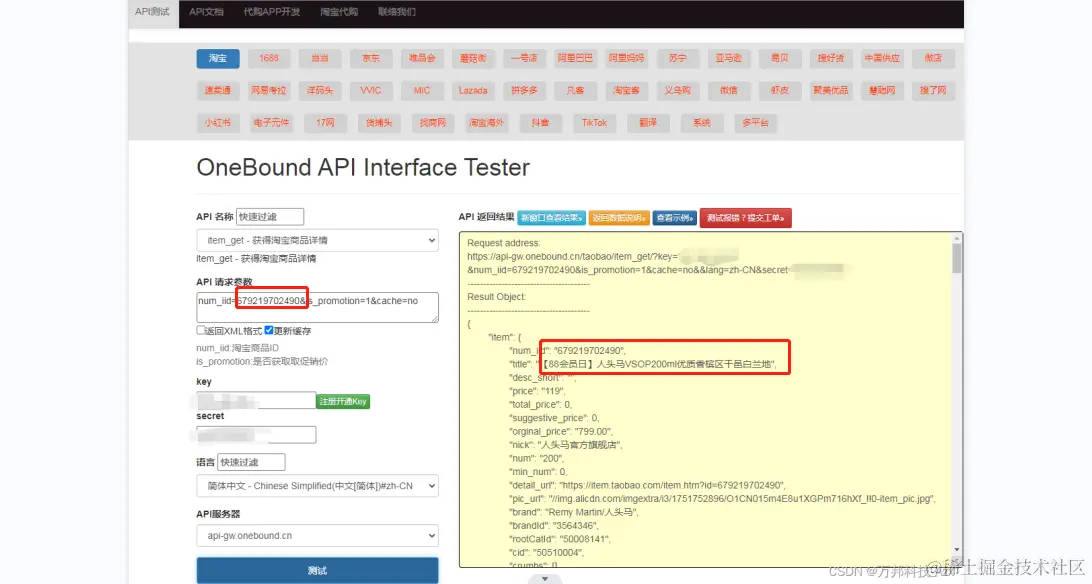Viewport: 1092px width, 584px height.
Task: Select the 1688 platform button
Action: (269, 58)
